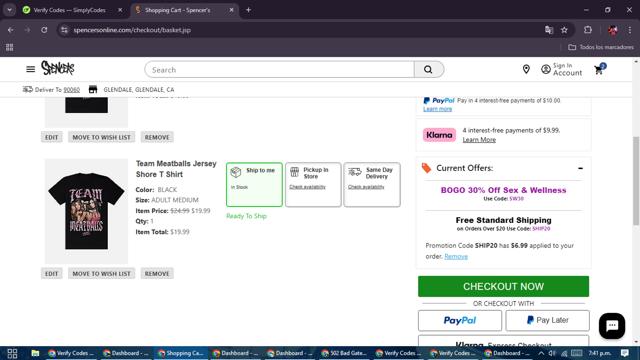This screenshot has height=360, width=640.
Task: Open Sign In Account menu
Action: 562,69
